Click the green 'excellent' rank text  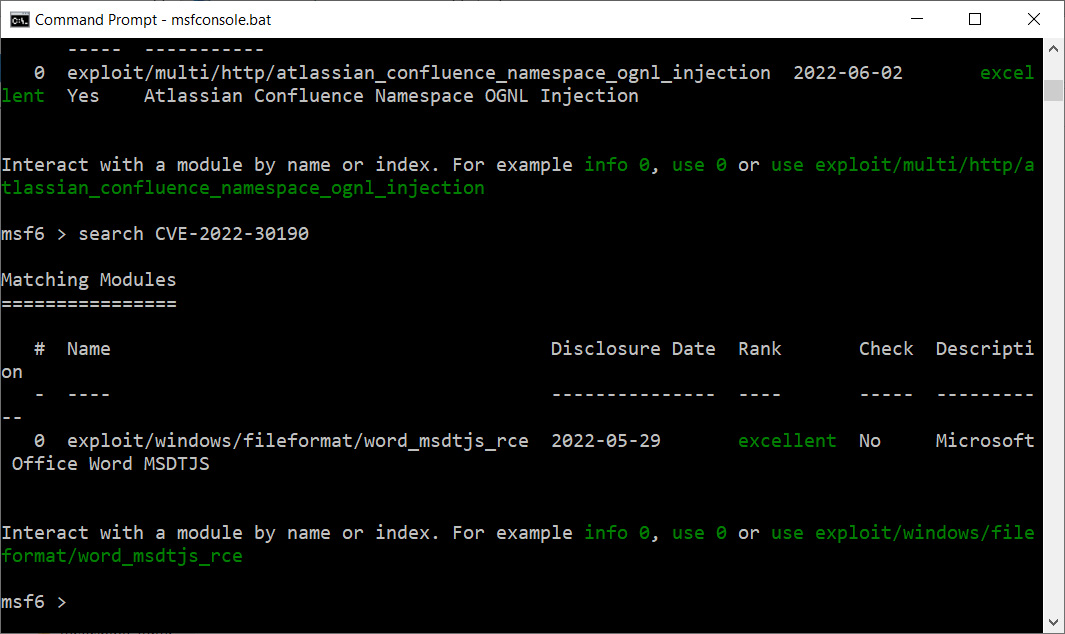coord(786,440)
